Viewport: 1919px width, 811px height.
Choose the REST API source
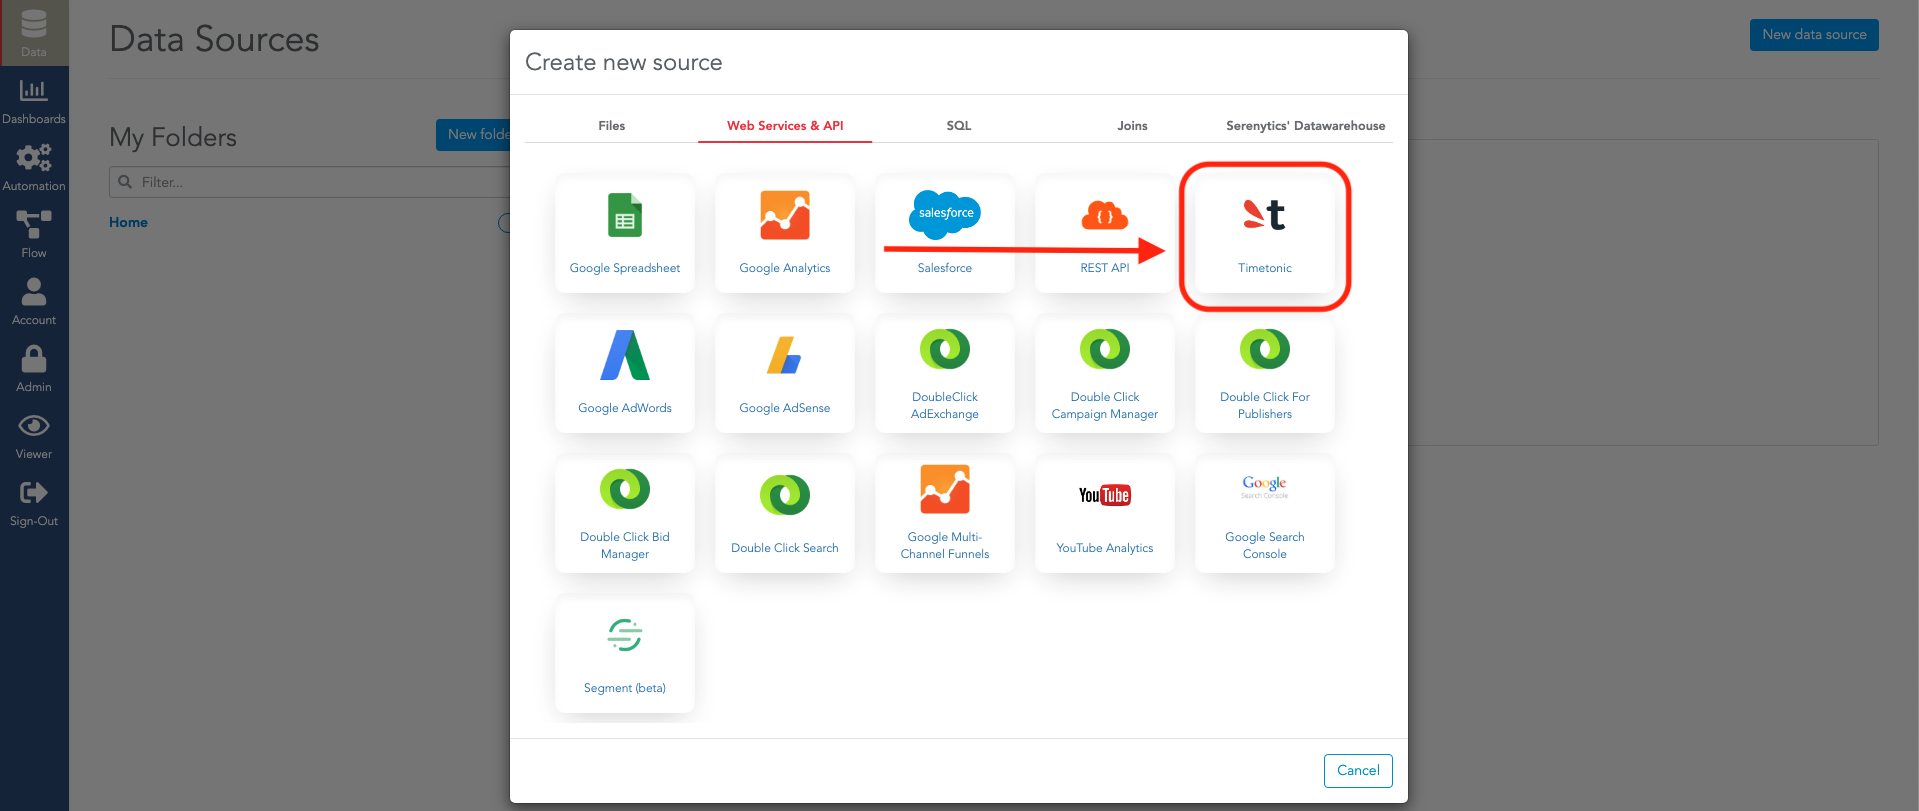point(1105,235)
